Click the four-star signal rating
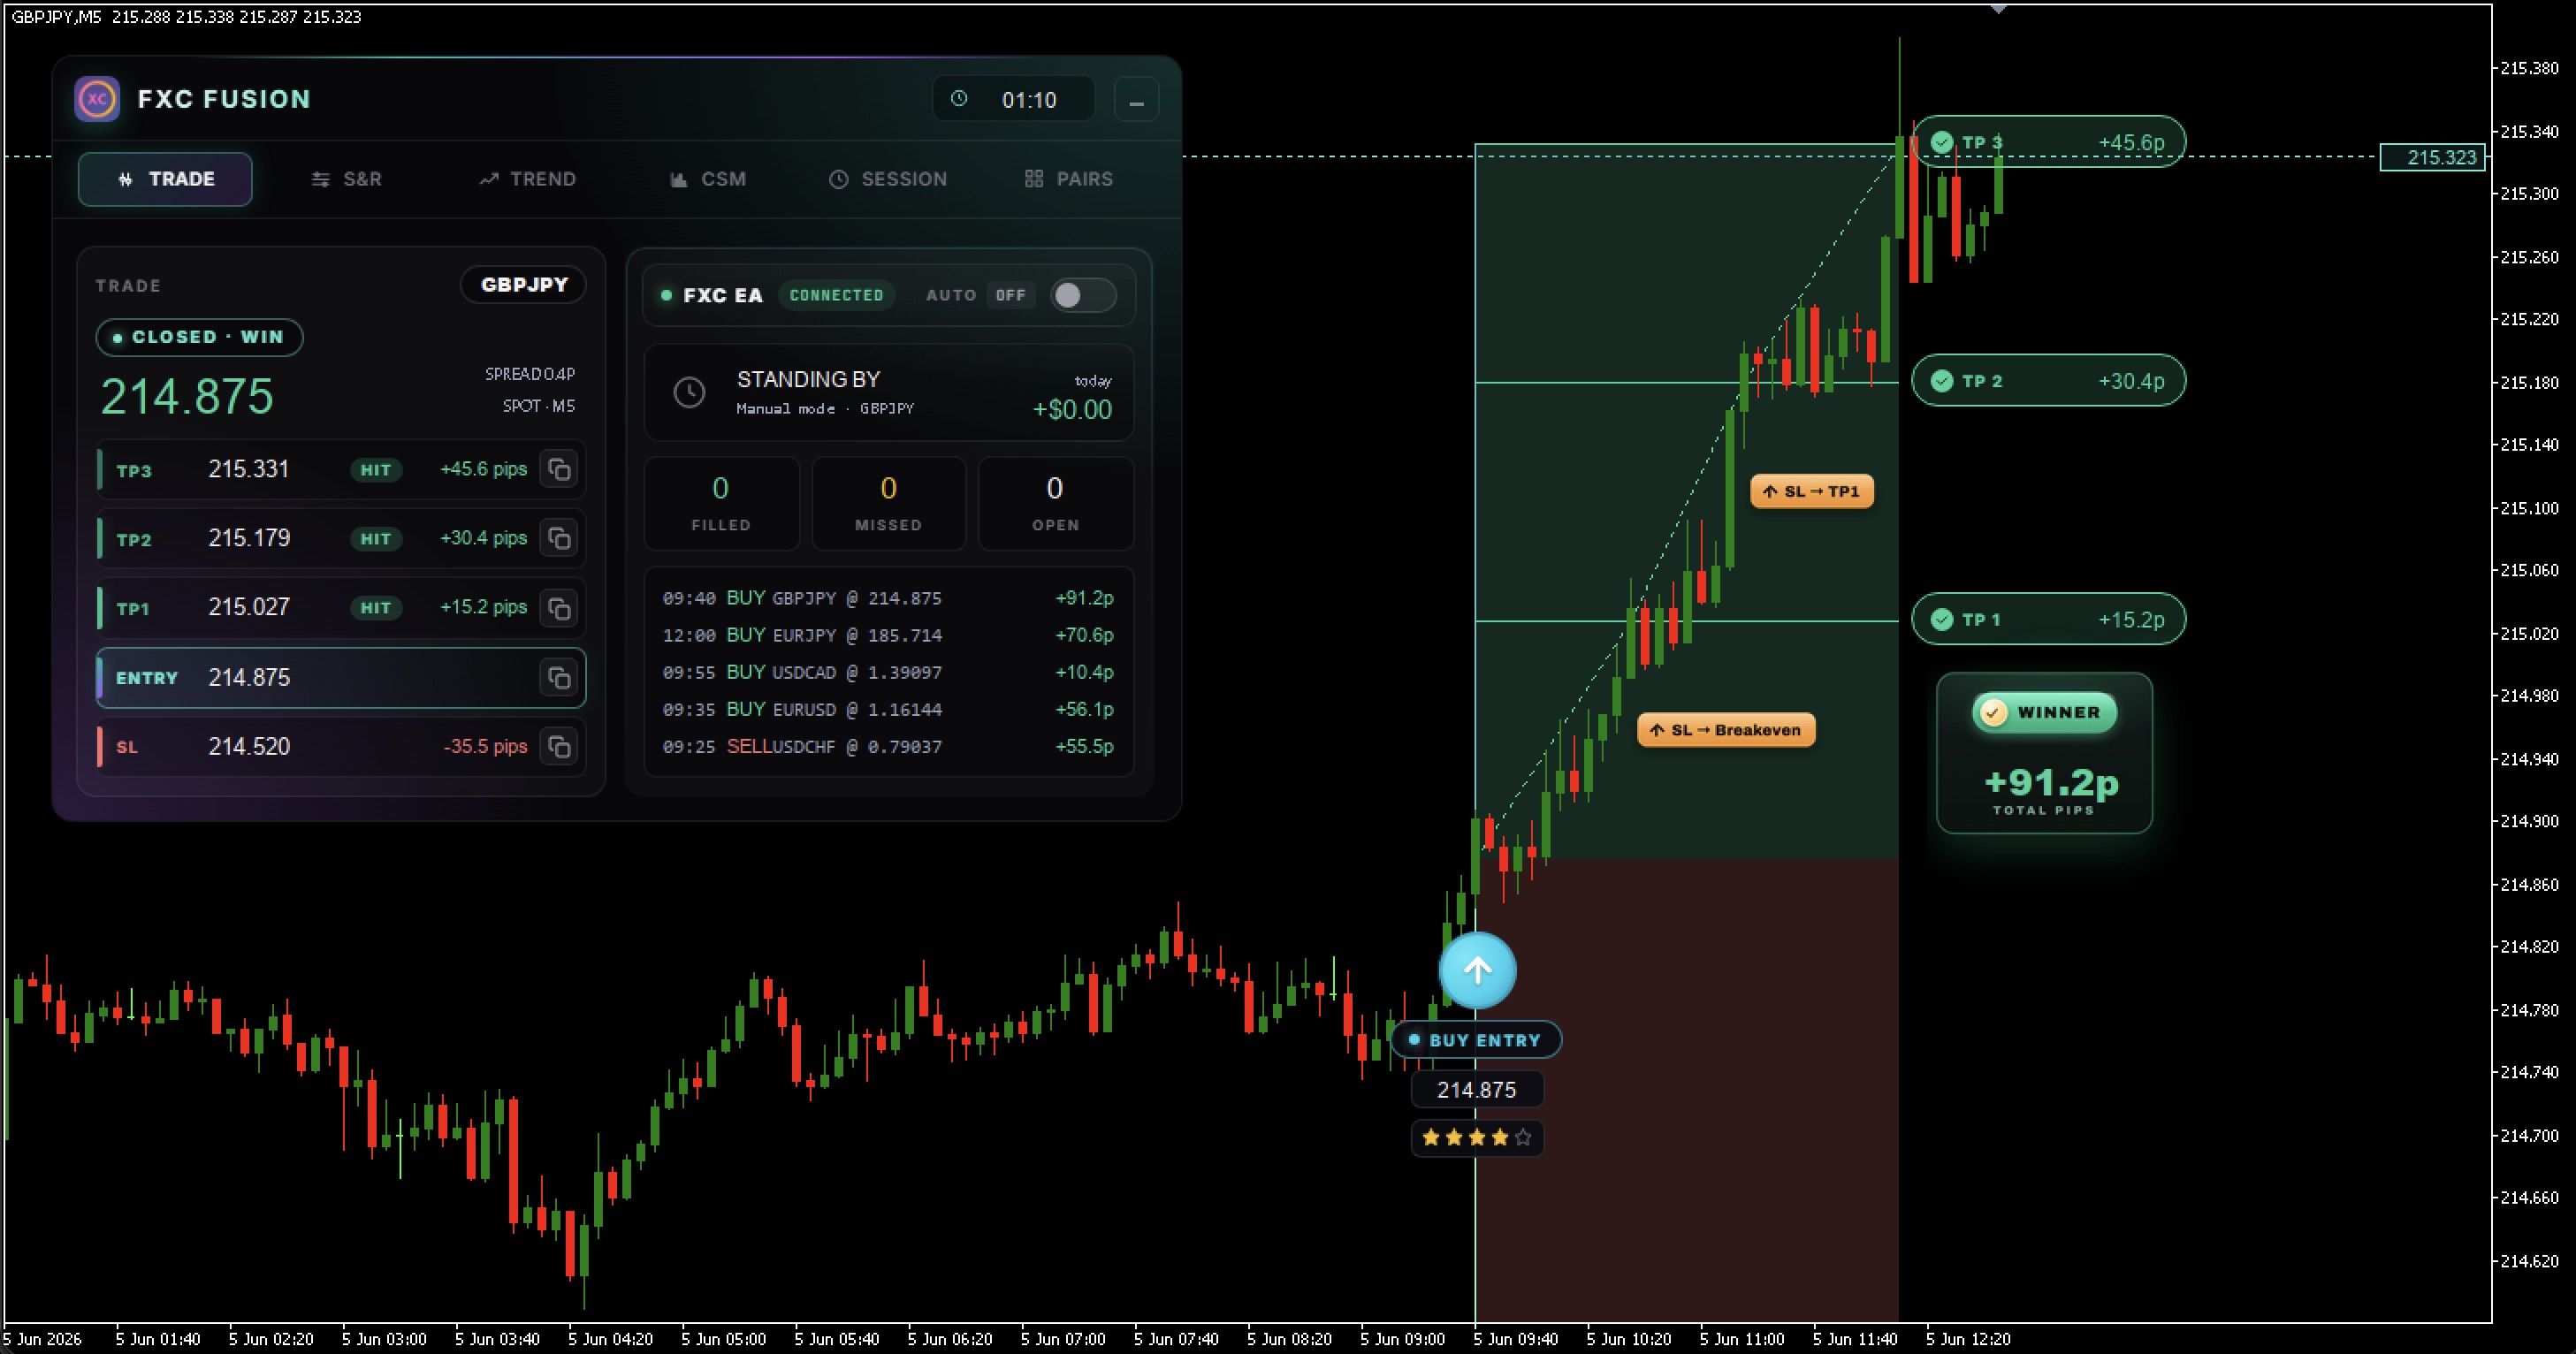2576x1354 pixels. pyautogui.click(x=1477, y=1137)
